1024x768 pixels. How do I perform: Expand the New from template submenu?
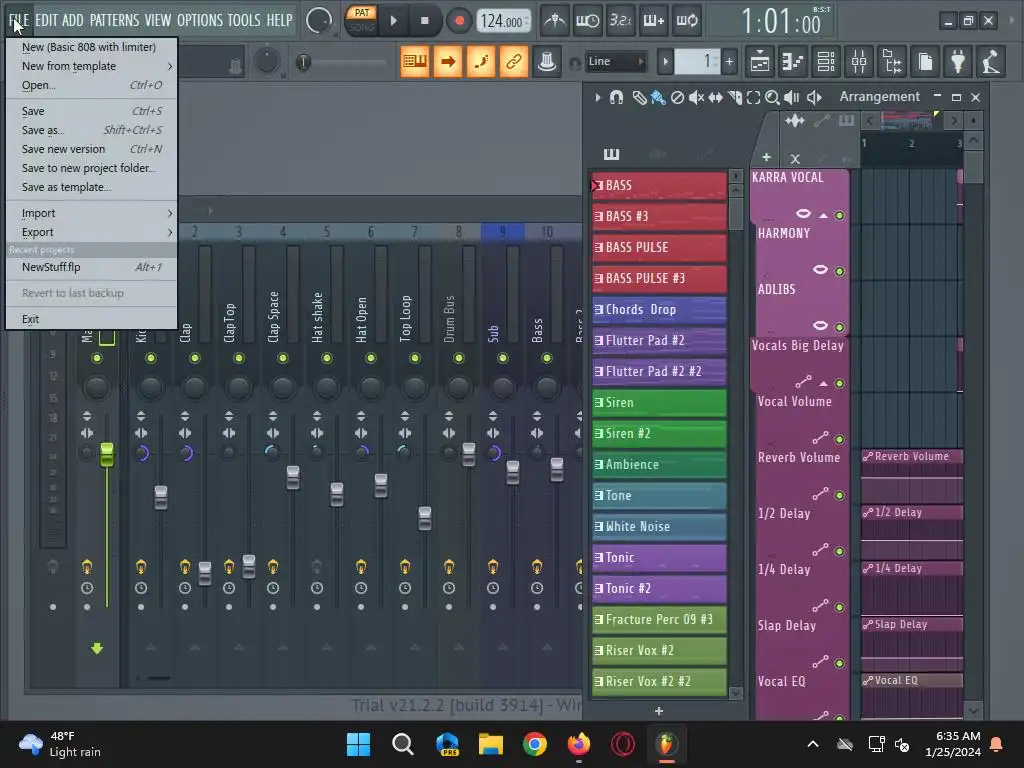coord(92,66)
